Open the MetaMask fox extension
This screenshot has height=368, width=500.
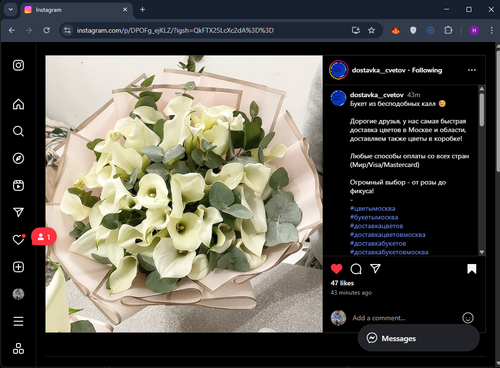coord(396,30)
